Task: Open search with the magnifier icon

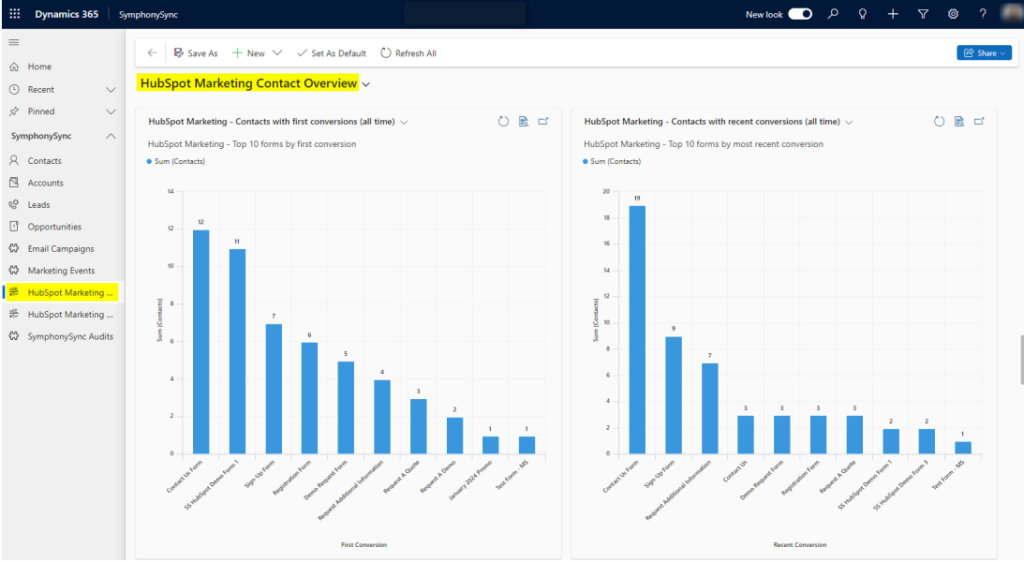Action: [x=833, y=14]
